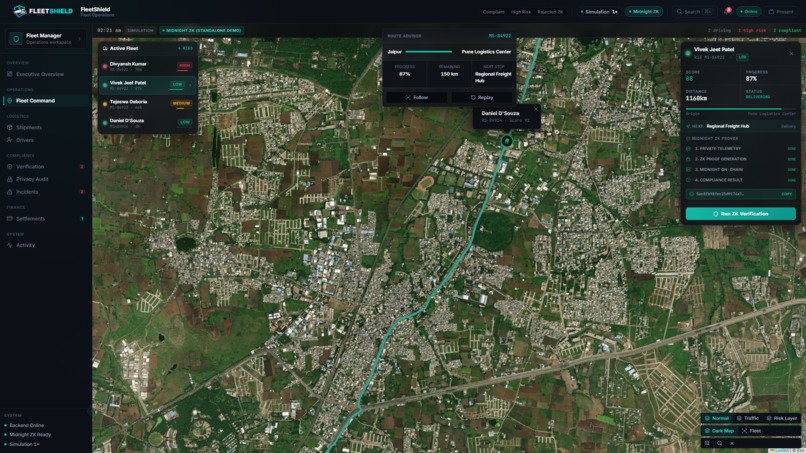Select Daniel D'Souza in Active Fleet
Screen dimensions: 806x453
click(x=148, y=123)
